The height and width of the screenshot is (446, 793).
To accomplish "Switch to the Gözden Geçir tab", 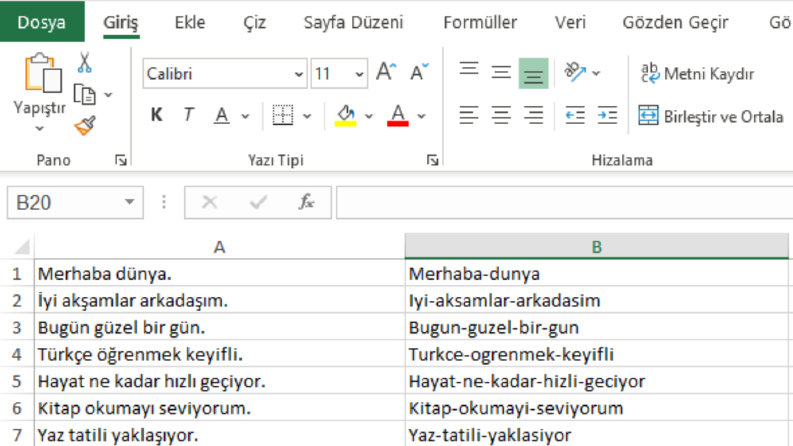I will point(675,22).
